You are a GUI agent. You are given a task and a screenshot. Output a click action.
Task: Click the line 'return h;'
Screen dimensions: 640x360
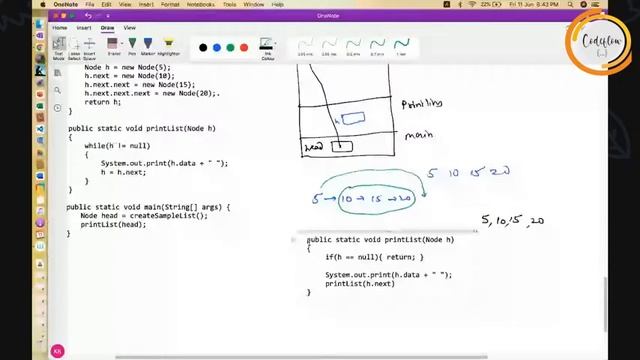click(103, 102)
